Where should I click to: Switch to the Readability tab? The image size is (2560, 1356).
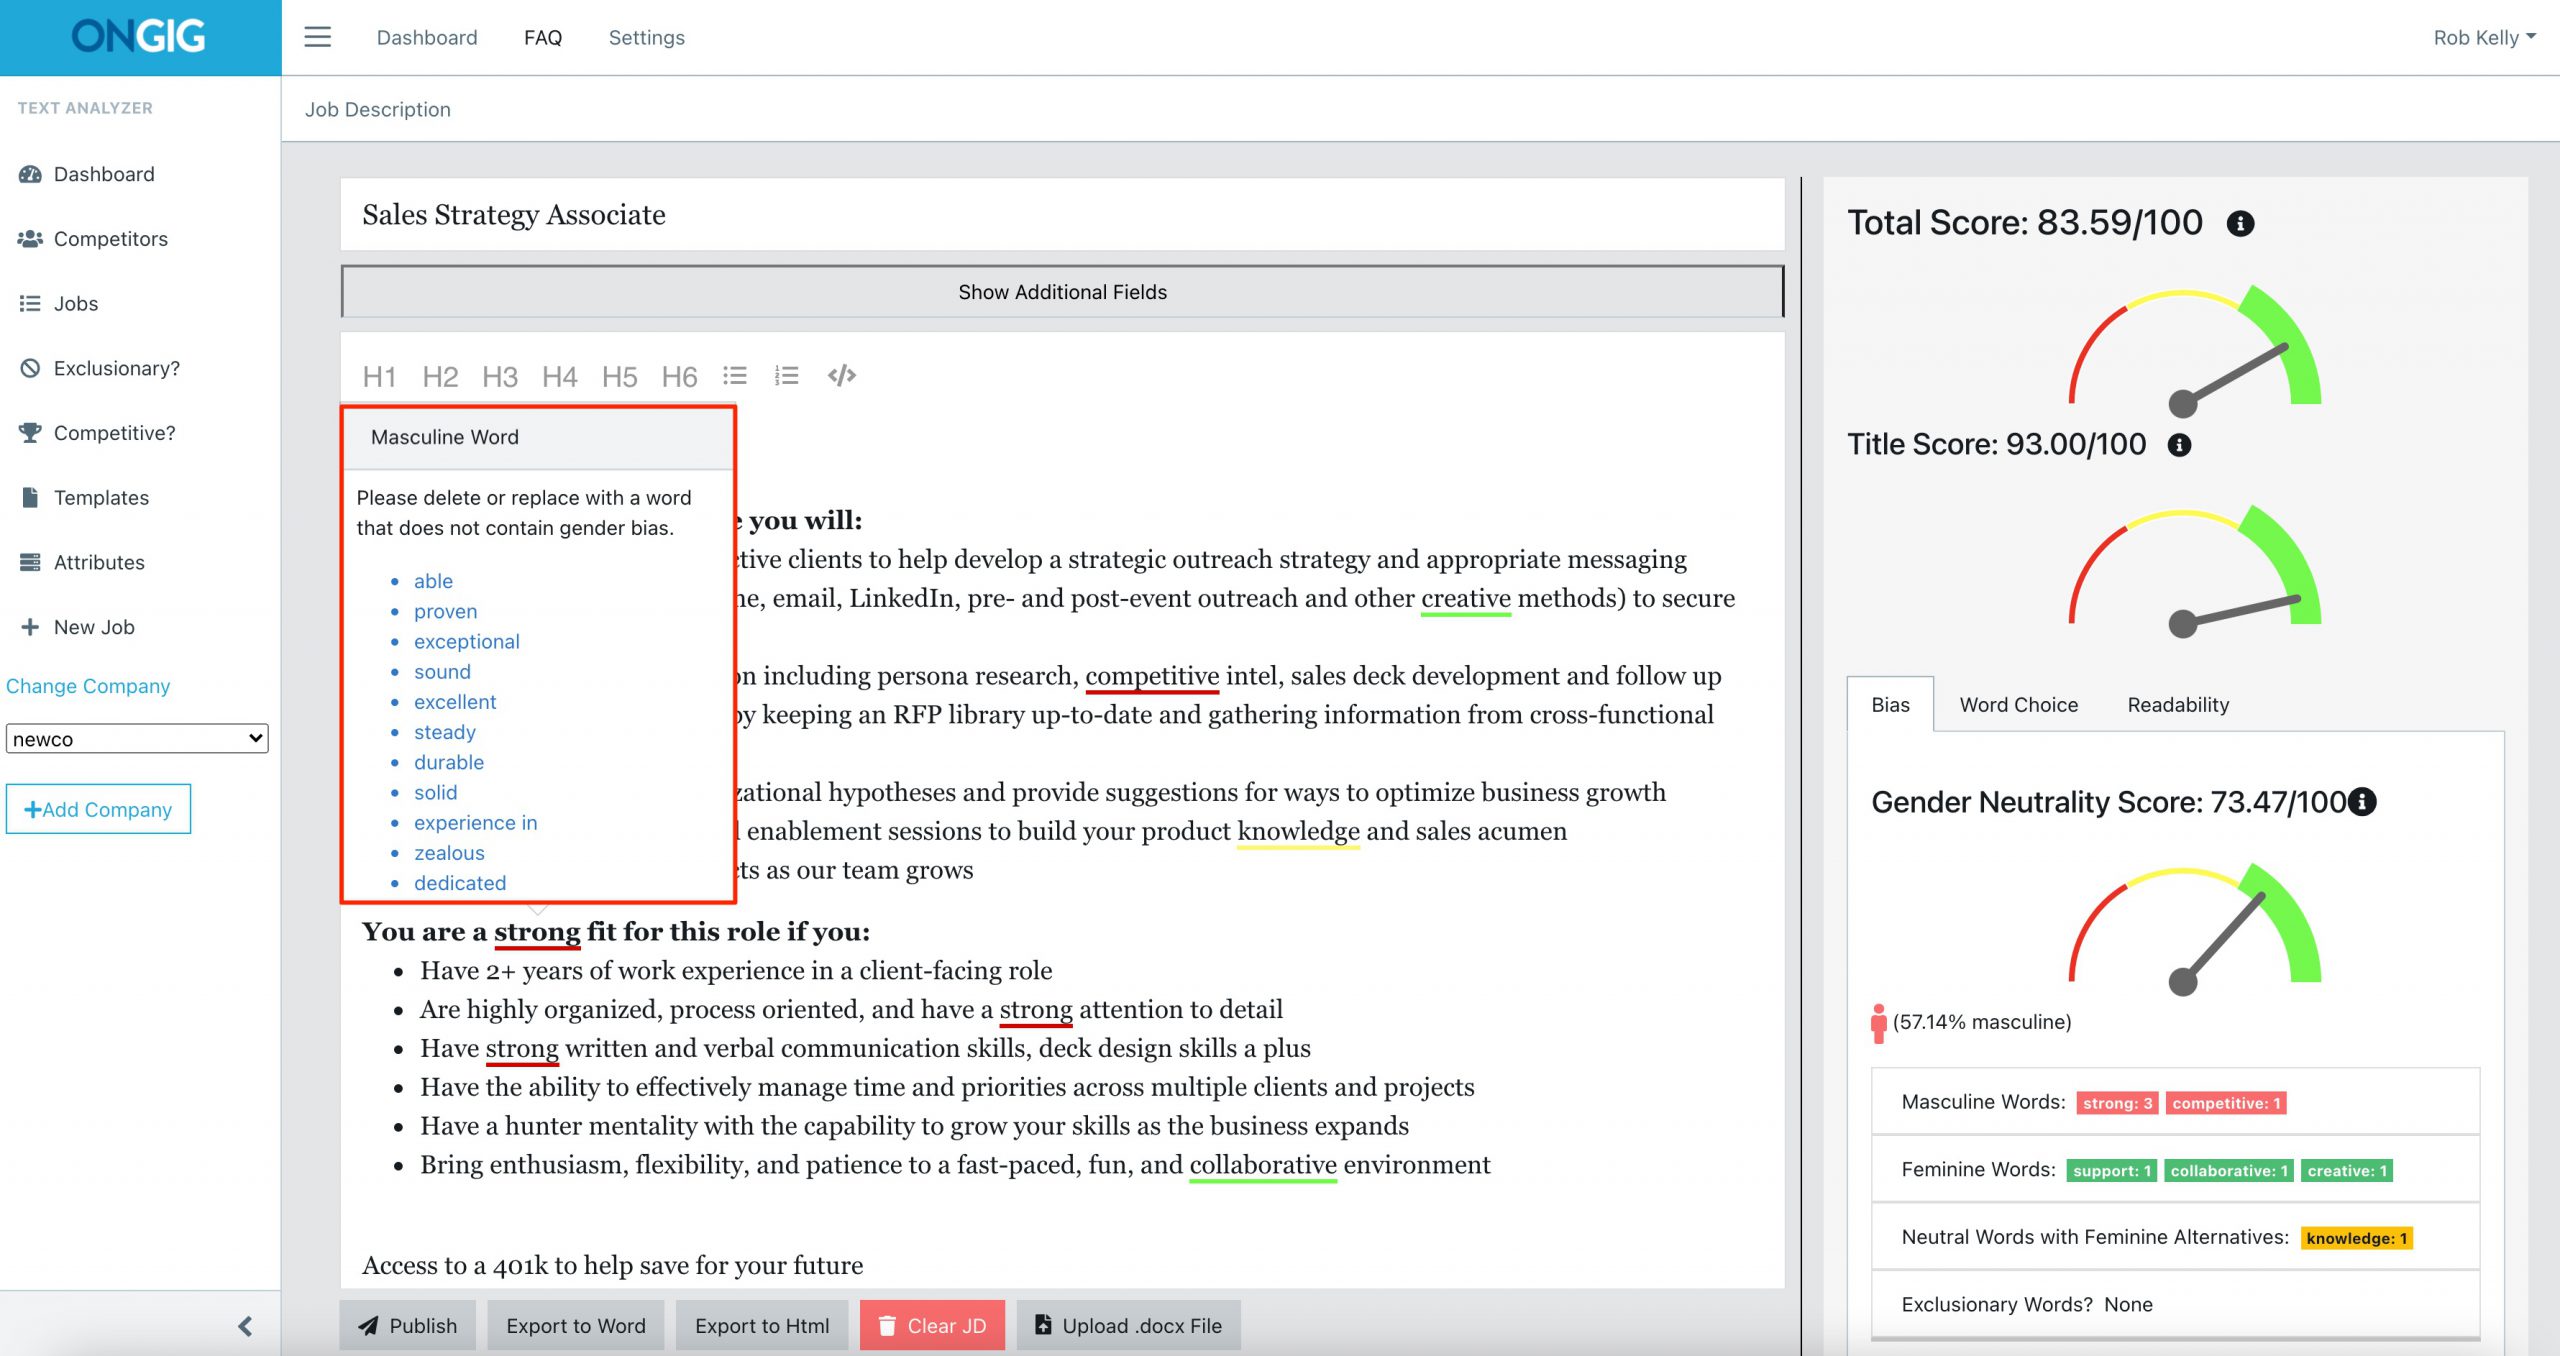(x=2177, y=705)
